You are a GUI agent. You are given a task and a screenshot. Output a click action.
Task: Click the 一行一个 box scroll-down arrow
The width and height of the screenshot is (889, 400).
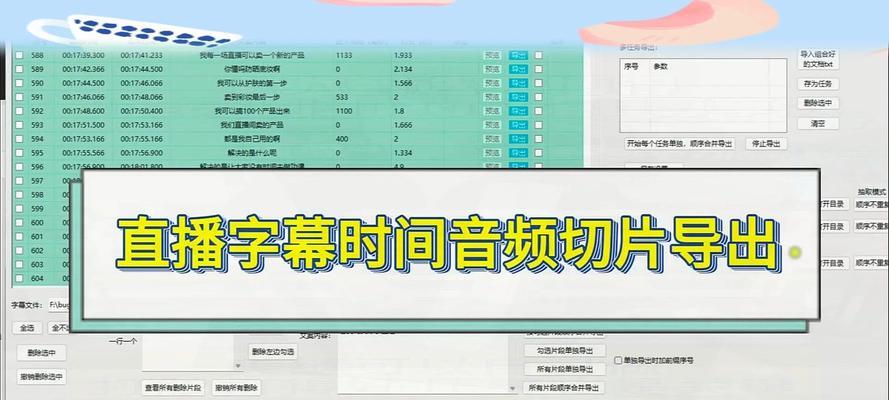[x=239, y=366]
